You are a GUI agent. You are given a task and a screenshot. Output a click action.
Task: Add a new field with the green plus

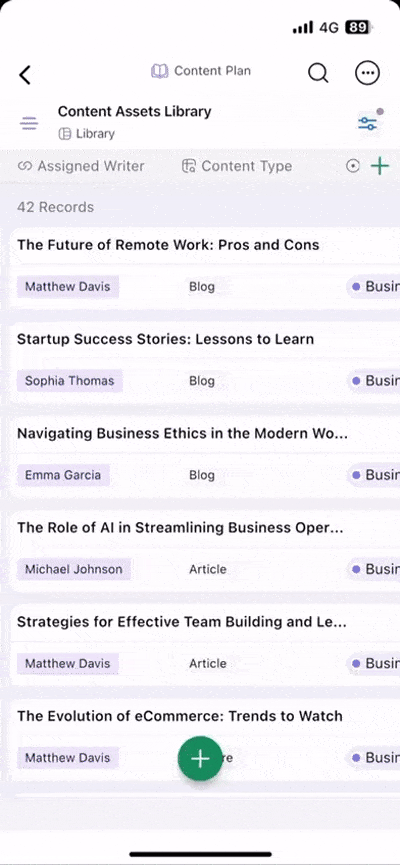380,165
